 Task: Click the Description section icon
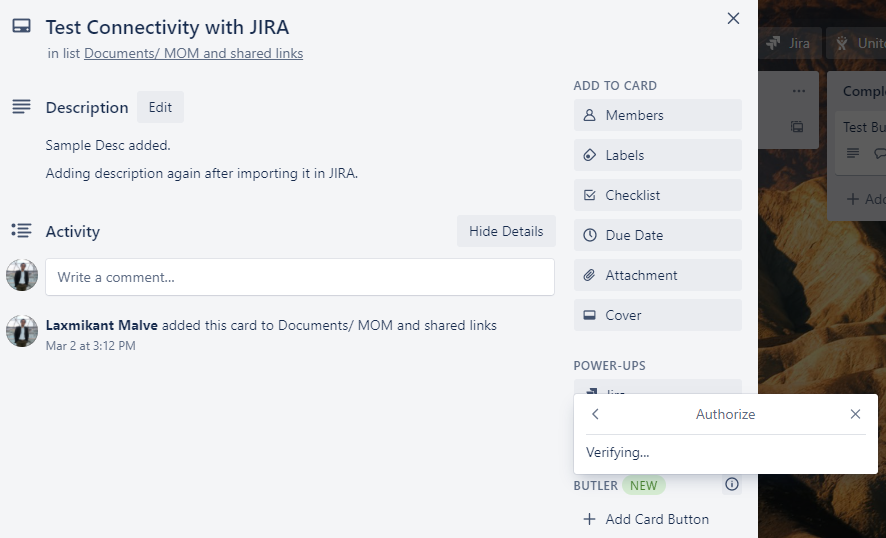point(21,106)
